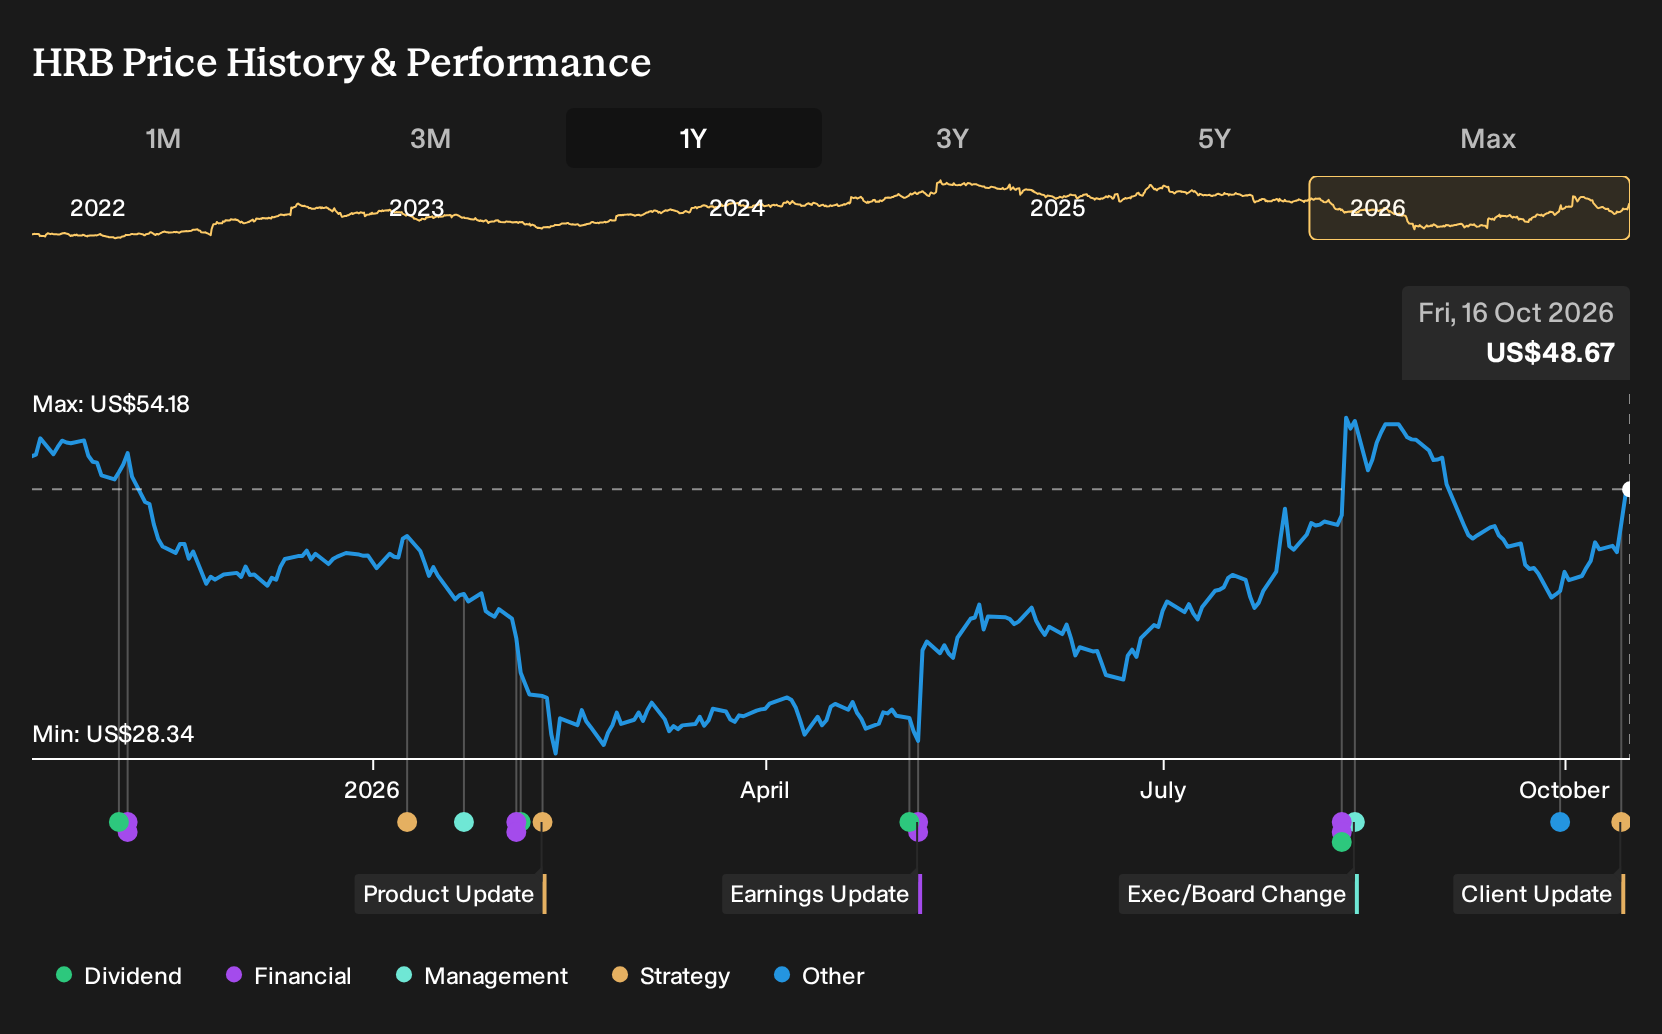The height and width of the screenshot is (1034, 1662).
Task: Click the white current price point on chart
Action: [x=1628, y=489]
